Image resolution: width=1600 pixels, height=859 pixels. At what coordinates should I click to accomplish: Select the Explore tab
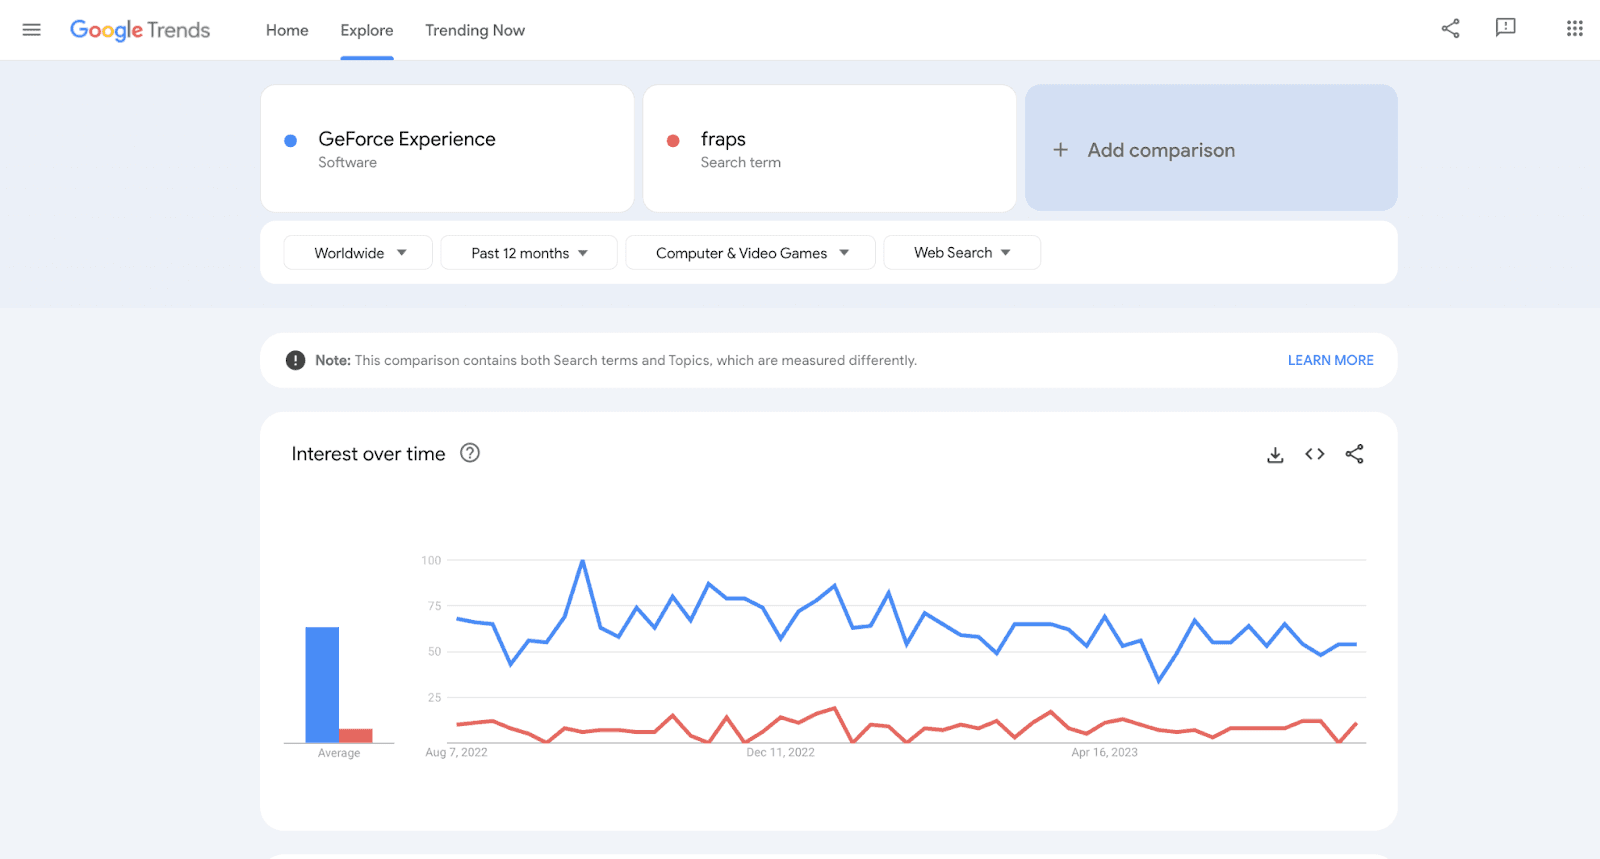(367, 30)
